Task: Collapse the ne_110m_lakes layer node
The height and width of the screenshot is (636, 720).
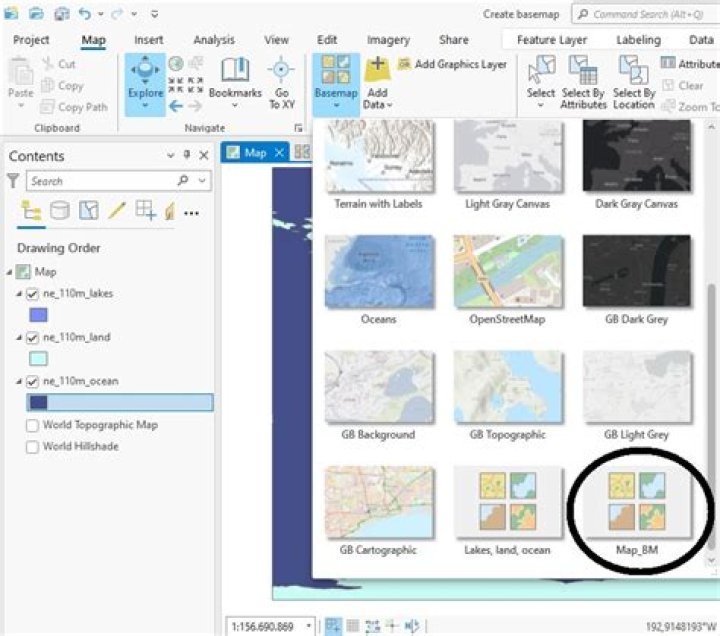Action: point(19,293)
